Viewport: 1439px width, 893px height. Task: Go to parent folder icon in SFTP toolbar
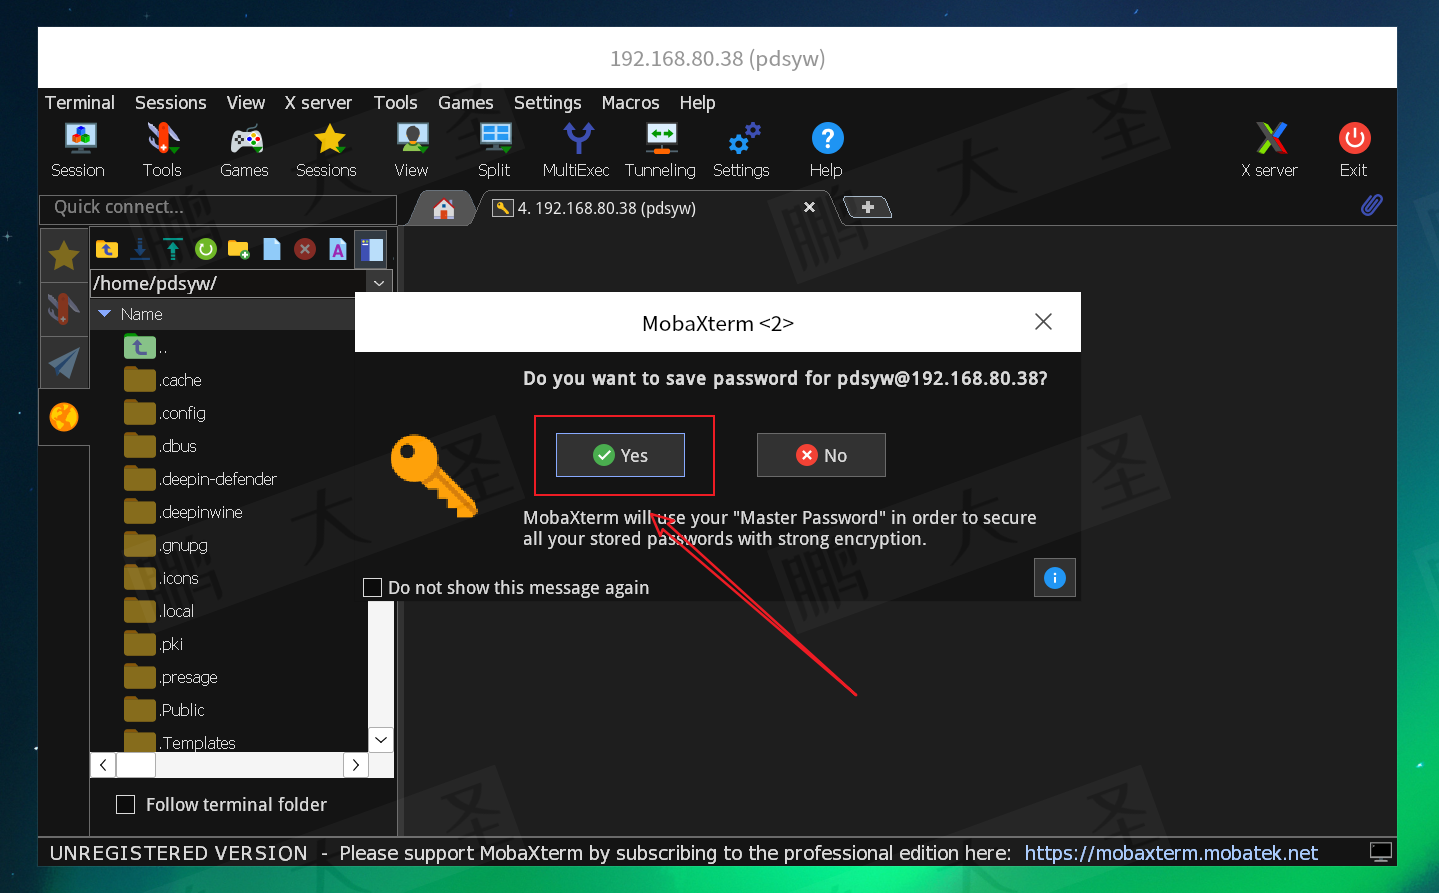(107, 249)
